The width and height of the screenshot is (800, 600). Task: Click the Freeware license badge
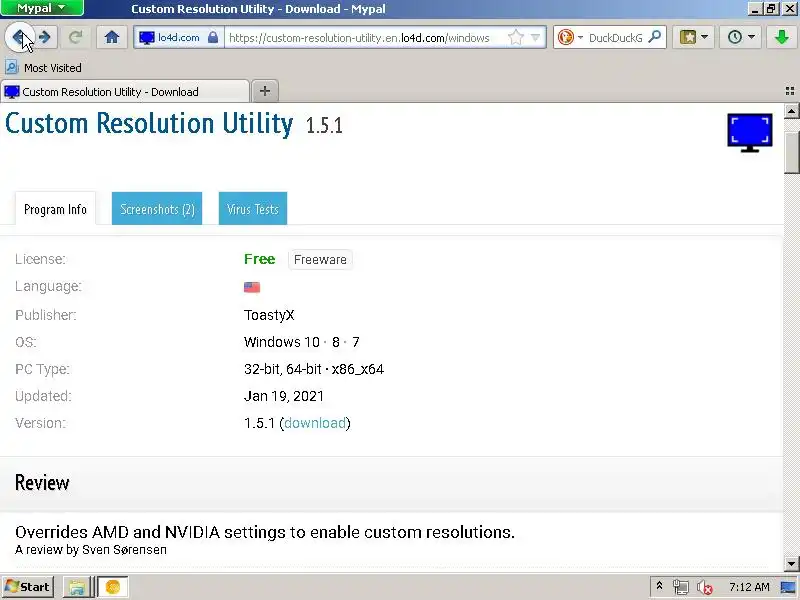tap(320, 259)
